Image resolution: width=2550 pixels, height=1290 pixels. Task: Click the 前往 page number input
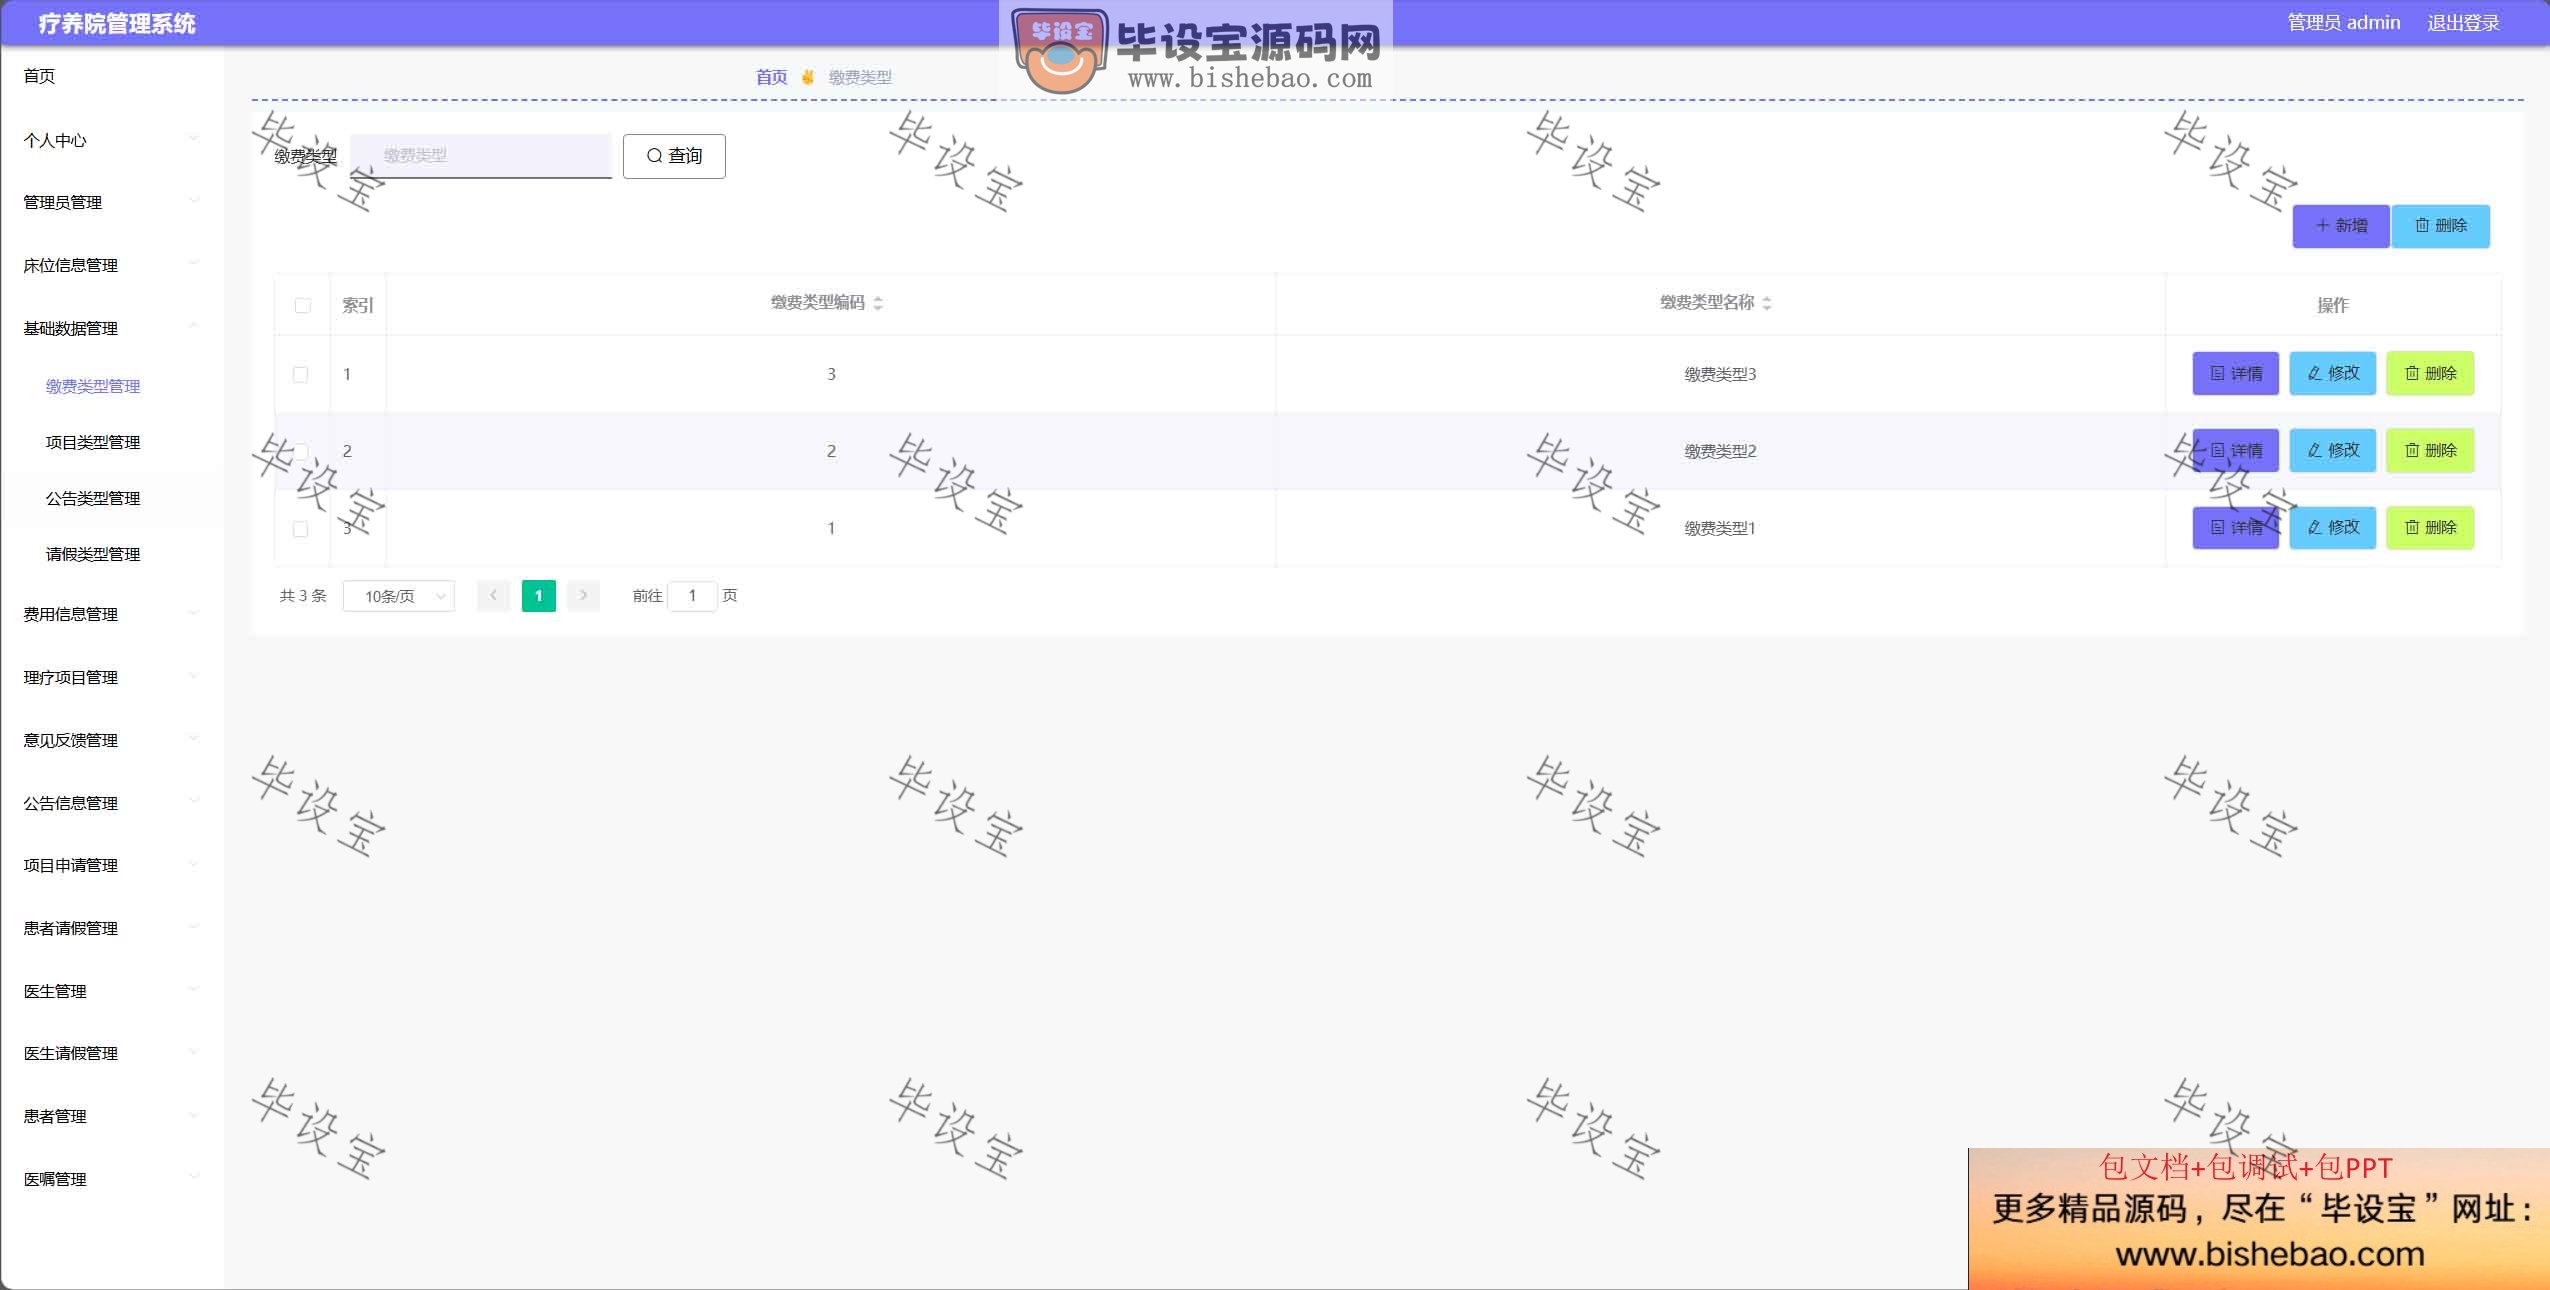click(x=692, y=596)
